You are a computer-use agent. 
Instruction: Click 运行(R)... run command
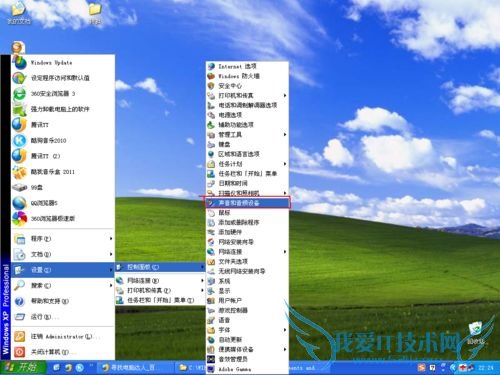click(x=63, y=317)
